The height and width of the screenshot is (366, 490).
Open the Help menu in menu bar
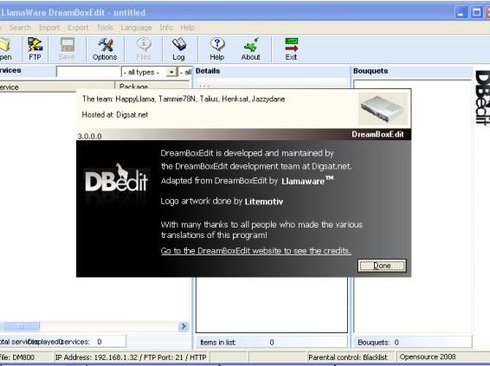coord(187,28)
